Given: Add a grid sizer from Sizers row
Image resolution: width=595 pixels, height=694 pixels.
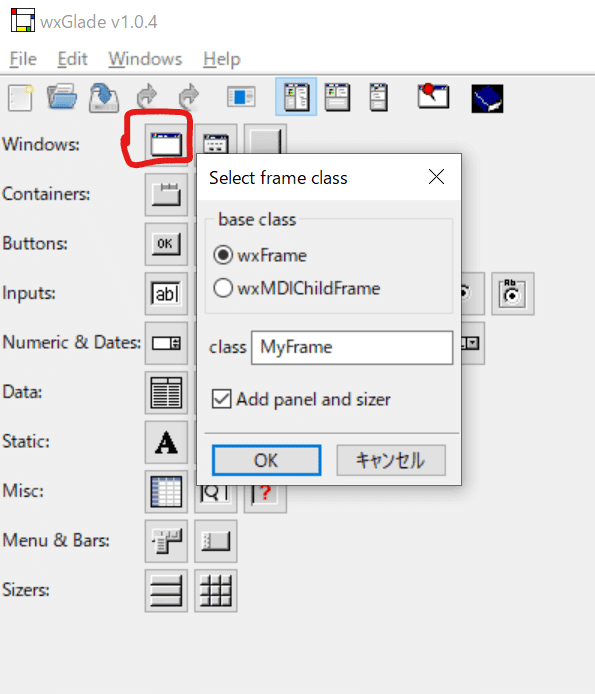Looking at the screenshot, I should [x=216, y=591].
